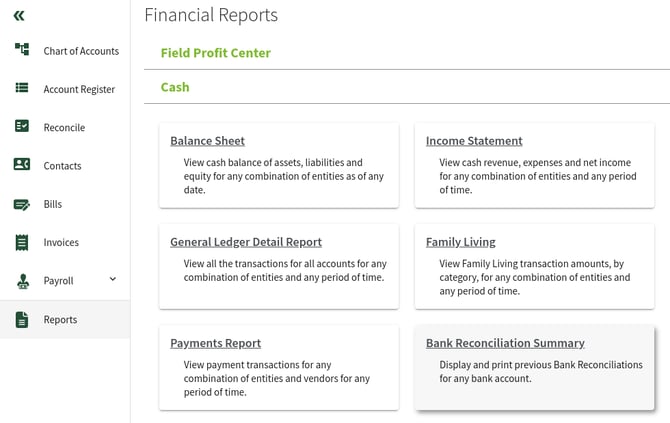The image size is (670, 423).
Task: Click the Bills pencil icon
Action: 22,204
